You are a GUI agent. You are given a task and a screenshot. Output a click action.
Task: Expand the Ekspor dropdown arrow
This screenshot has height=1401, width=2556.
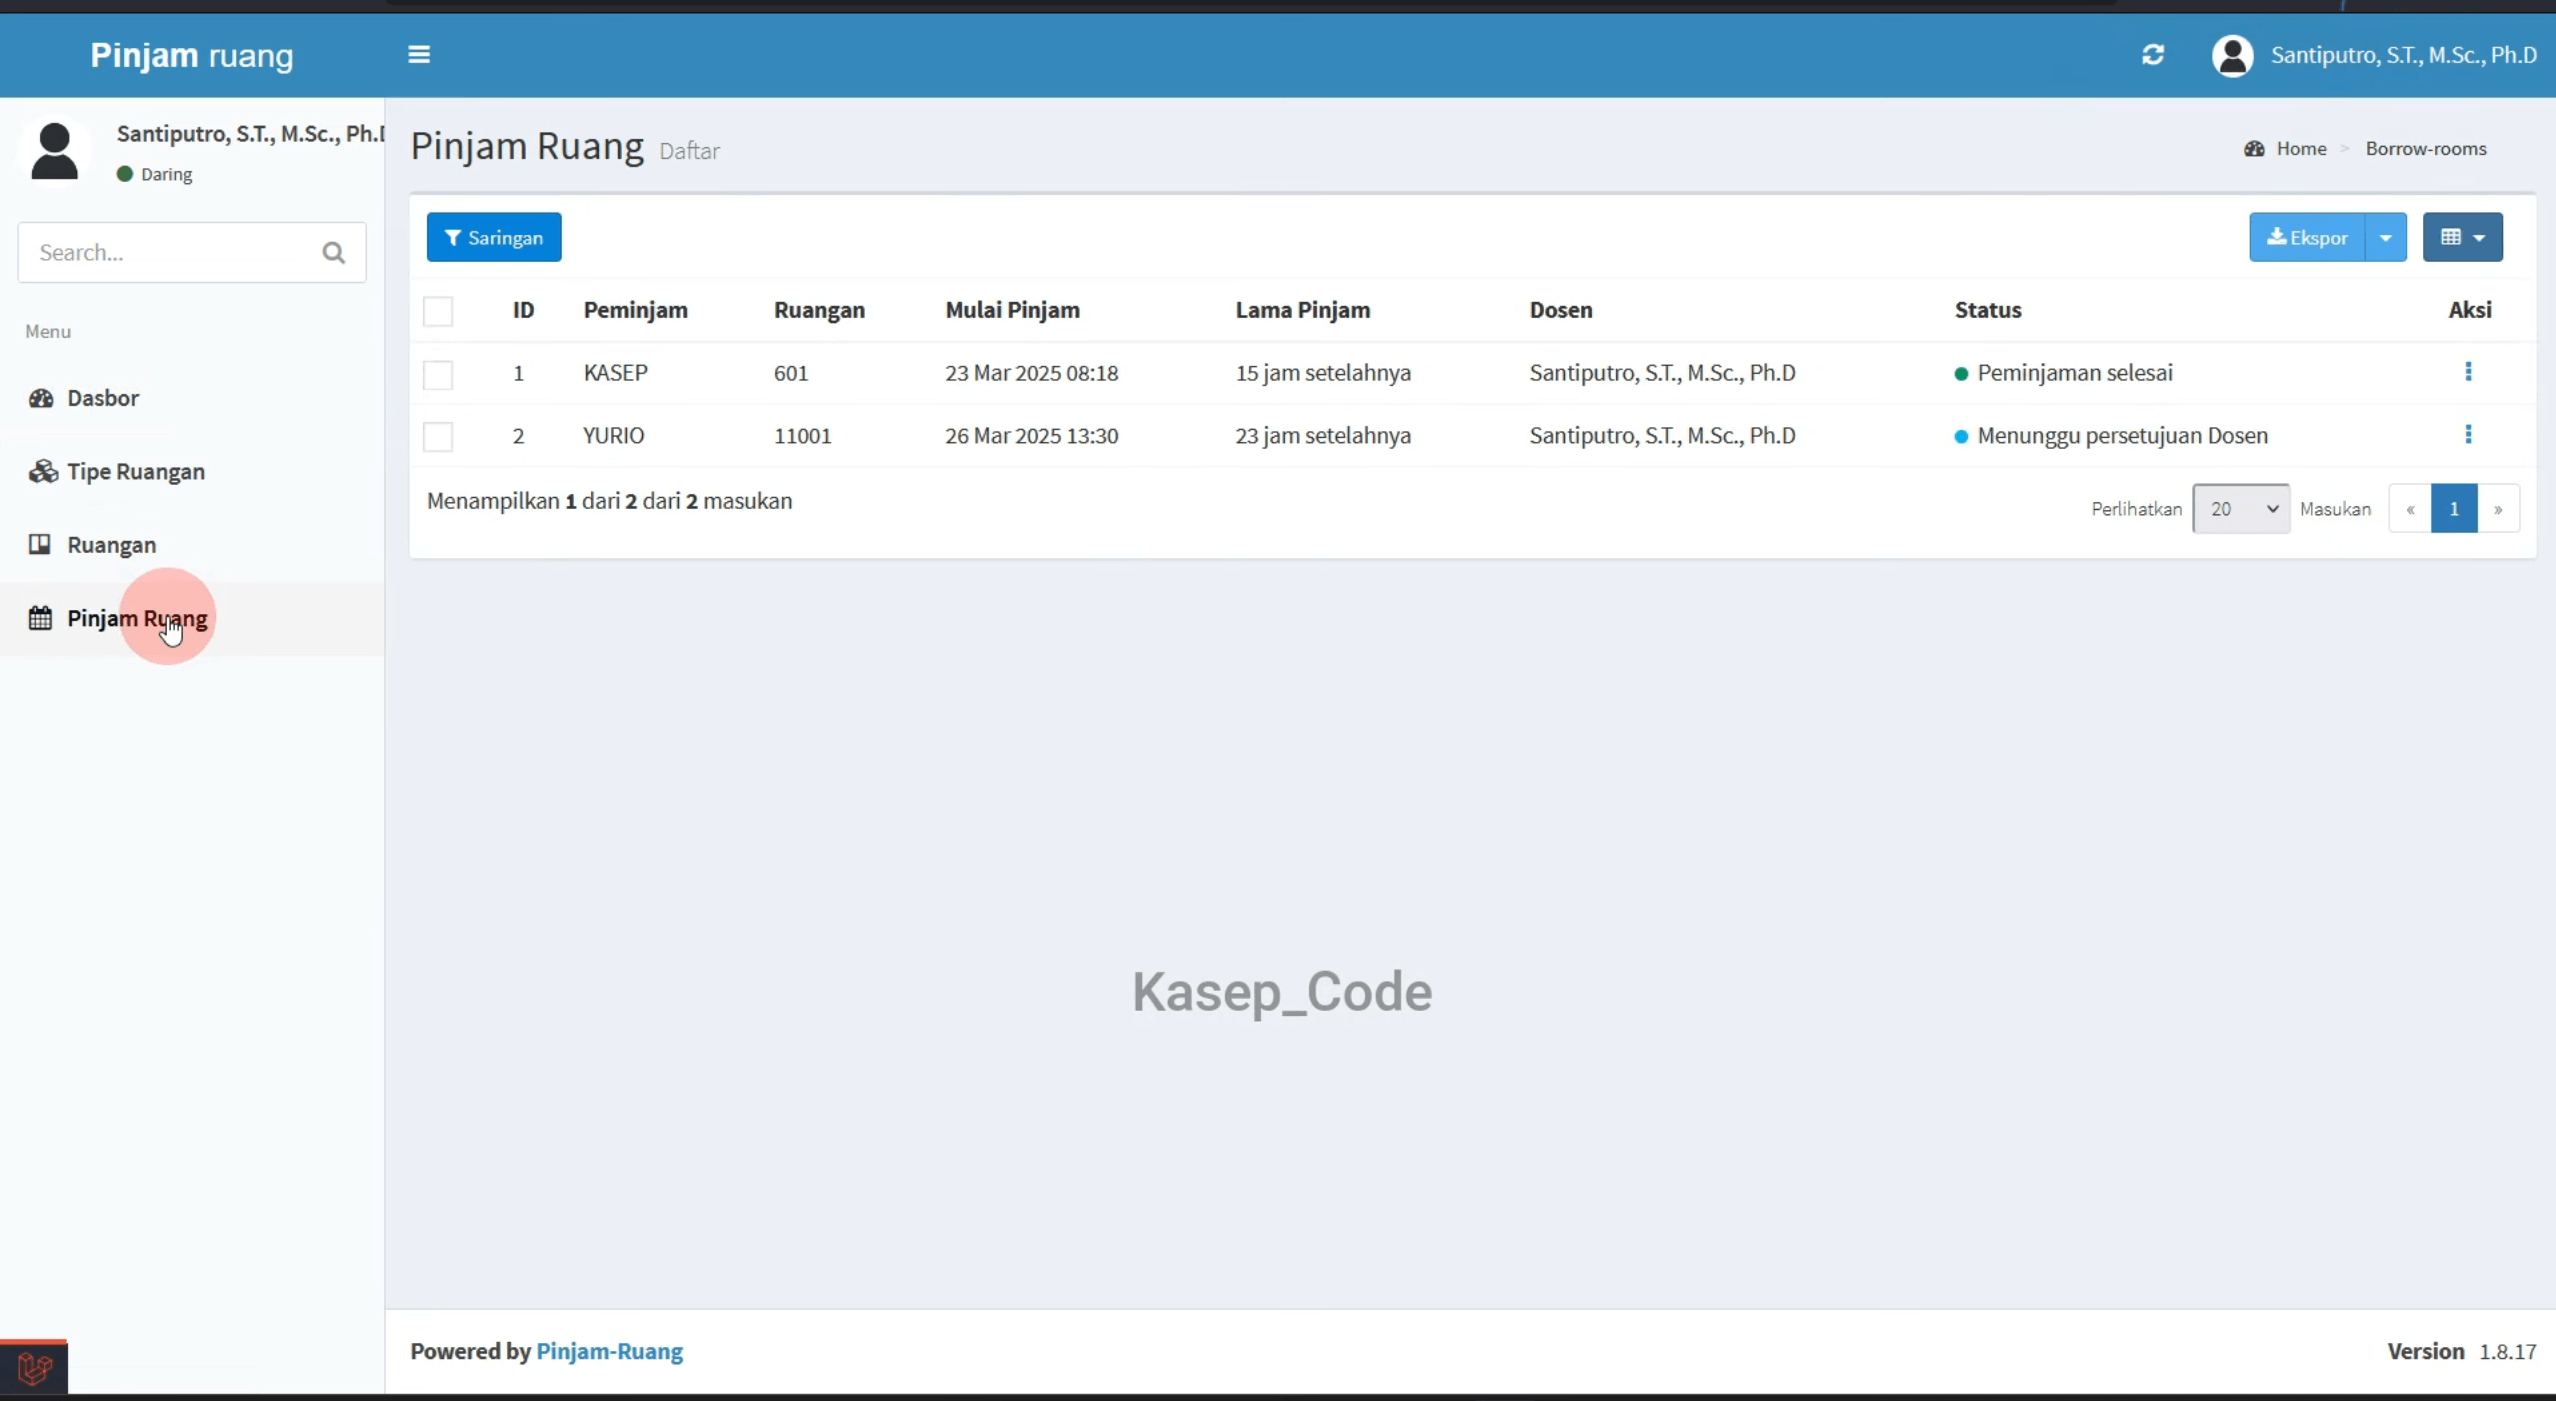[x=2386, y=237]
